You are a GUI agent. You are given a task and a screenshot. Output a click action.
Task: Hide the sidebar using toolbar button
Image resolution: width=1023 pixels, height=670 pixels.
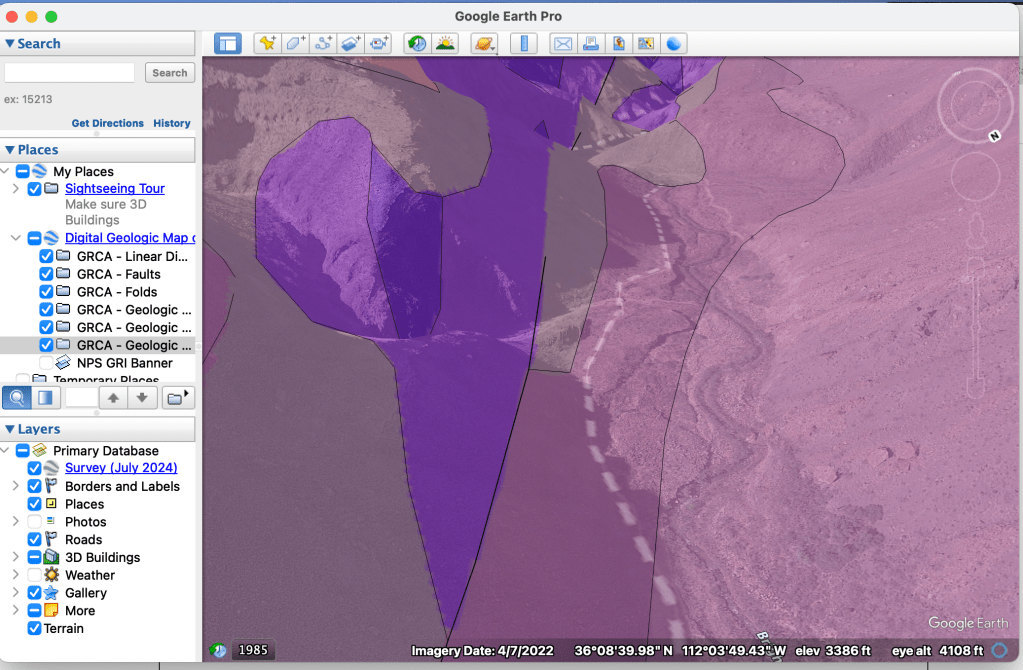click(x=228, y=44)
